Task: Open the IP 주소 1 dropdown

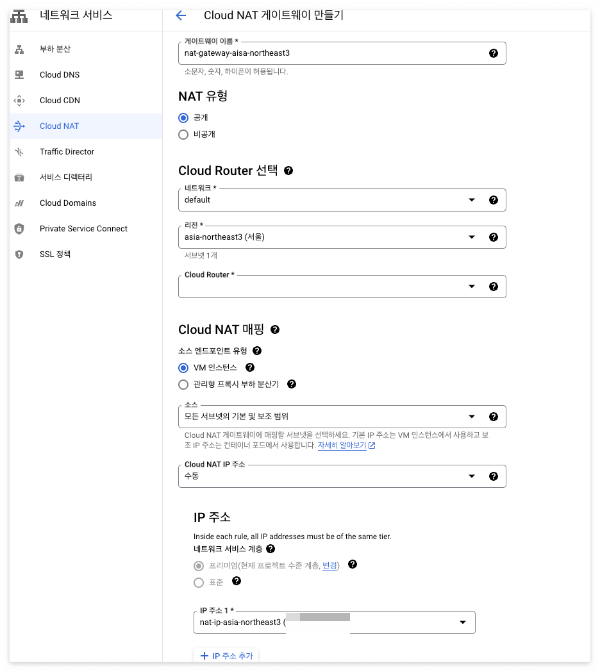Action: [x=334, y=622]
